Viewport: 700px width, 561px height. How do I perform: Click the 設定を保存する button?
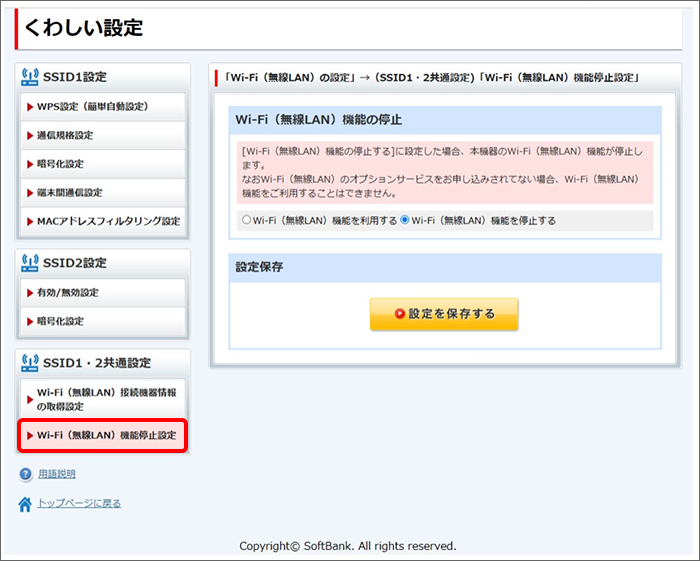coord(444,314)
